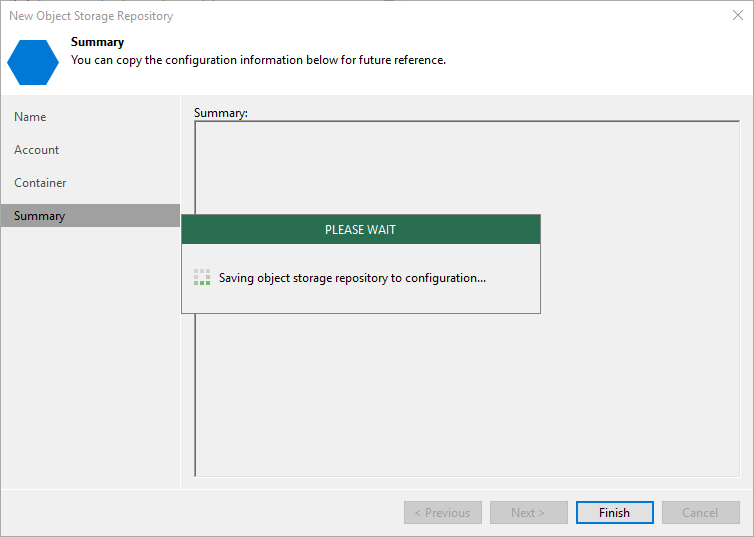Go to the Account wizard step

37,150
